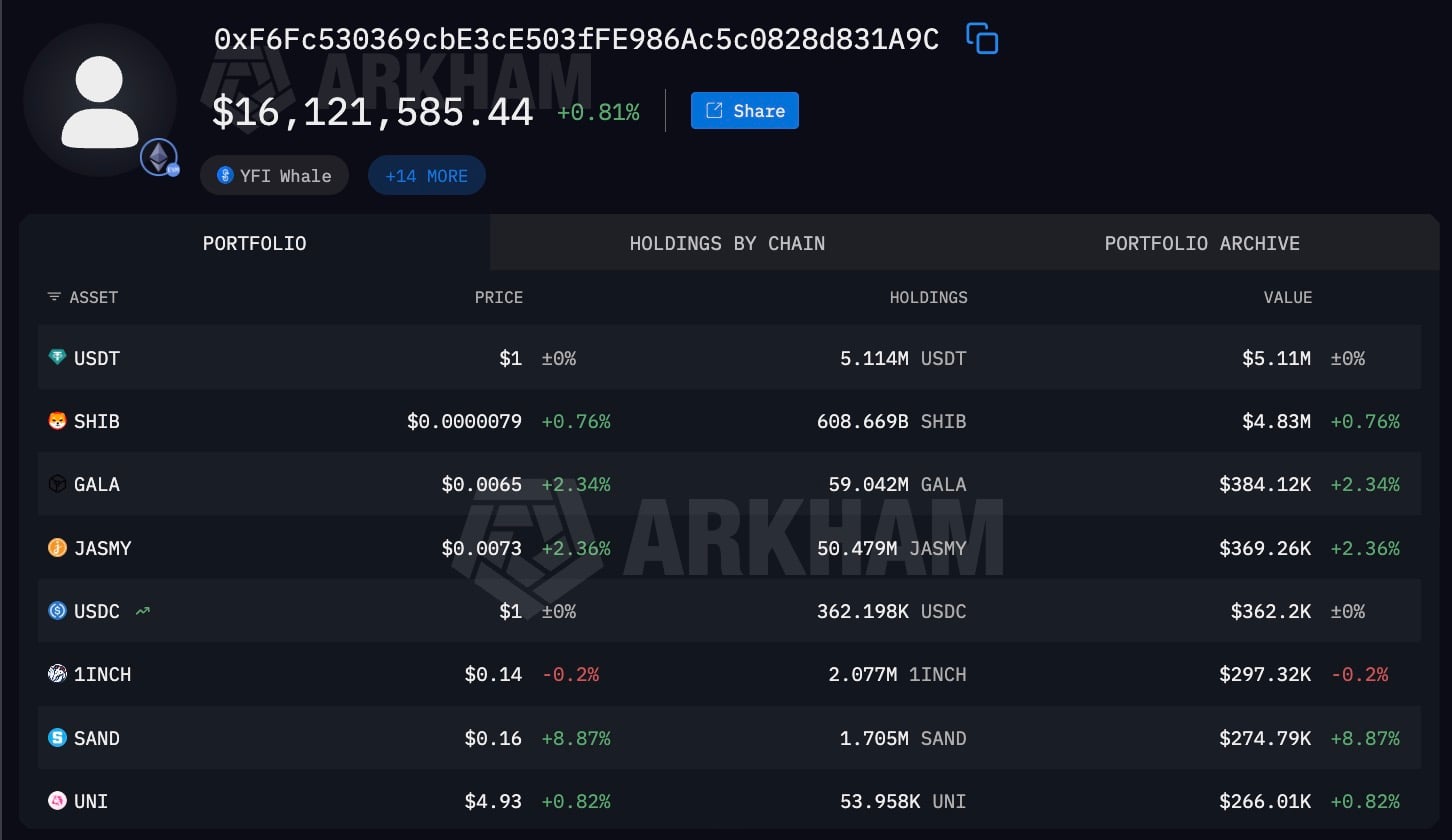The height and width of the screenshot is (840, 1452).
Task: Click the 53.958K UNI holdings cell
Action: (x=904, y=801)
